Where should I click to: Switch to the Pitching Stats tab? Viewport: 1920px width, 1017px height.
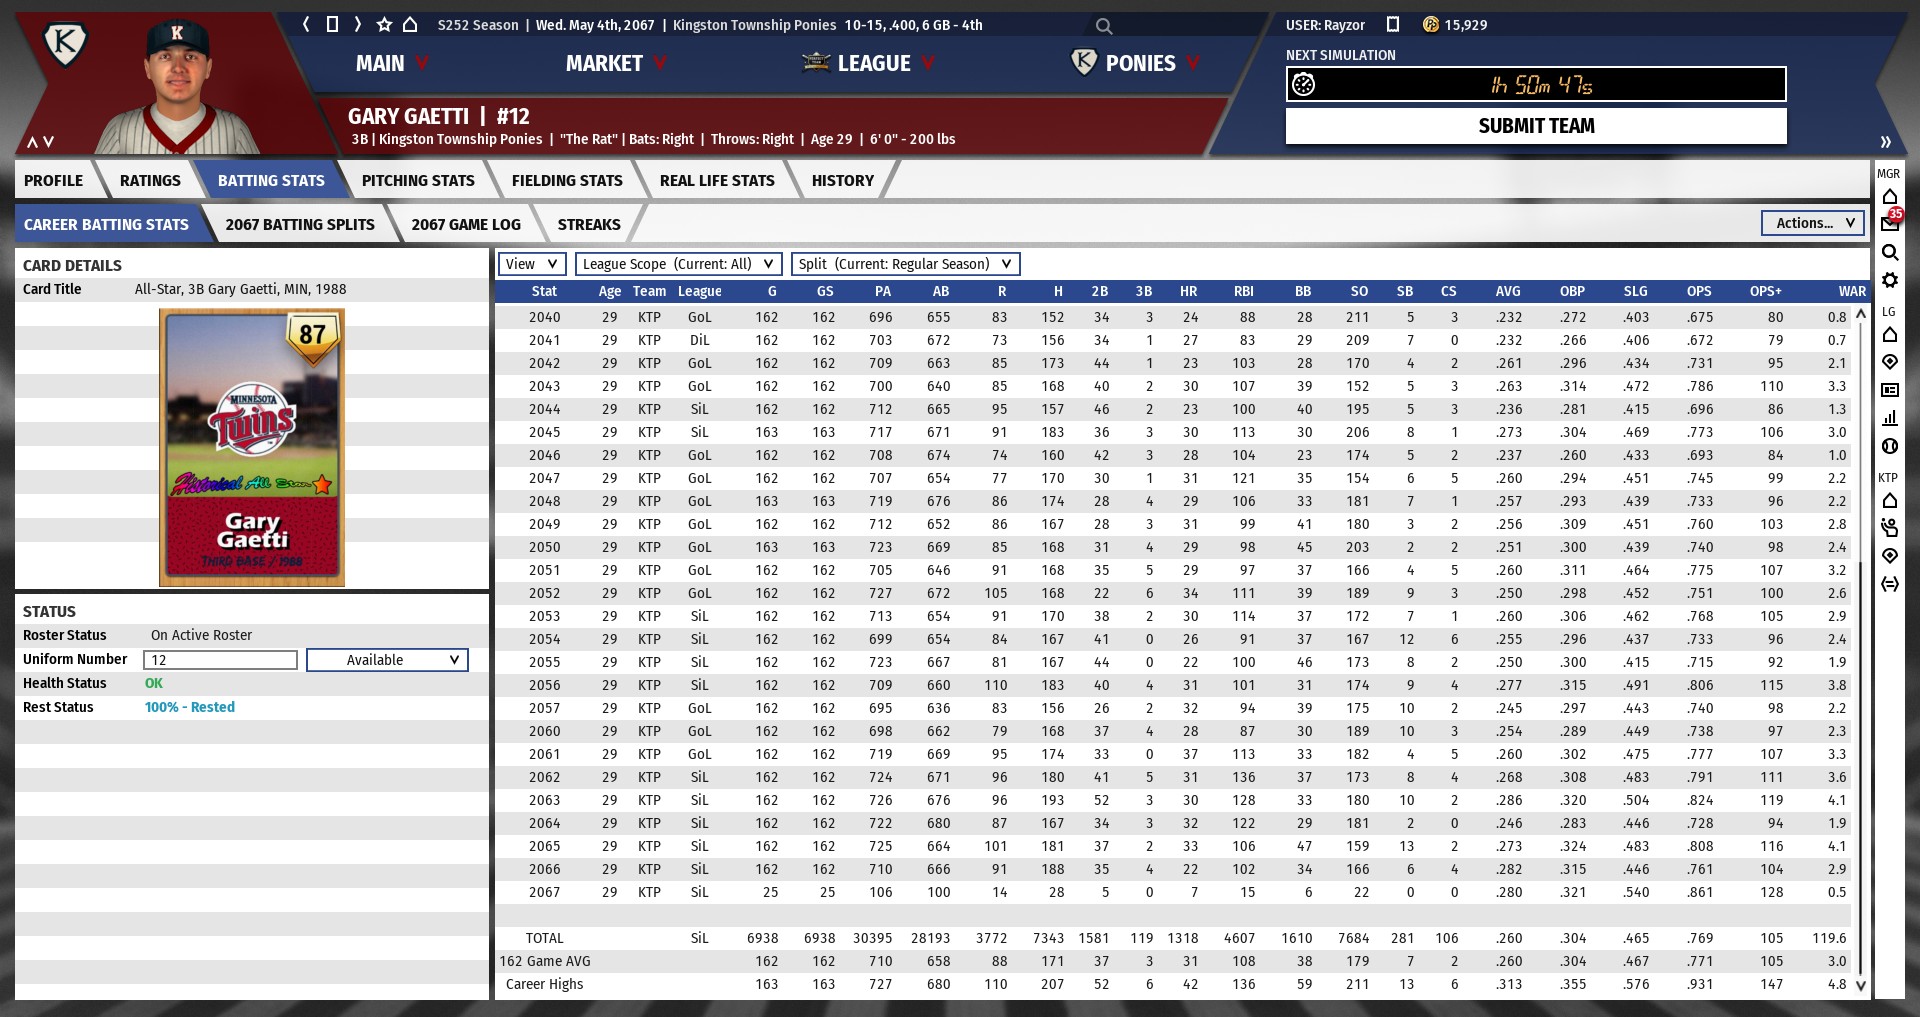click(x=418, y=180)
